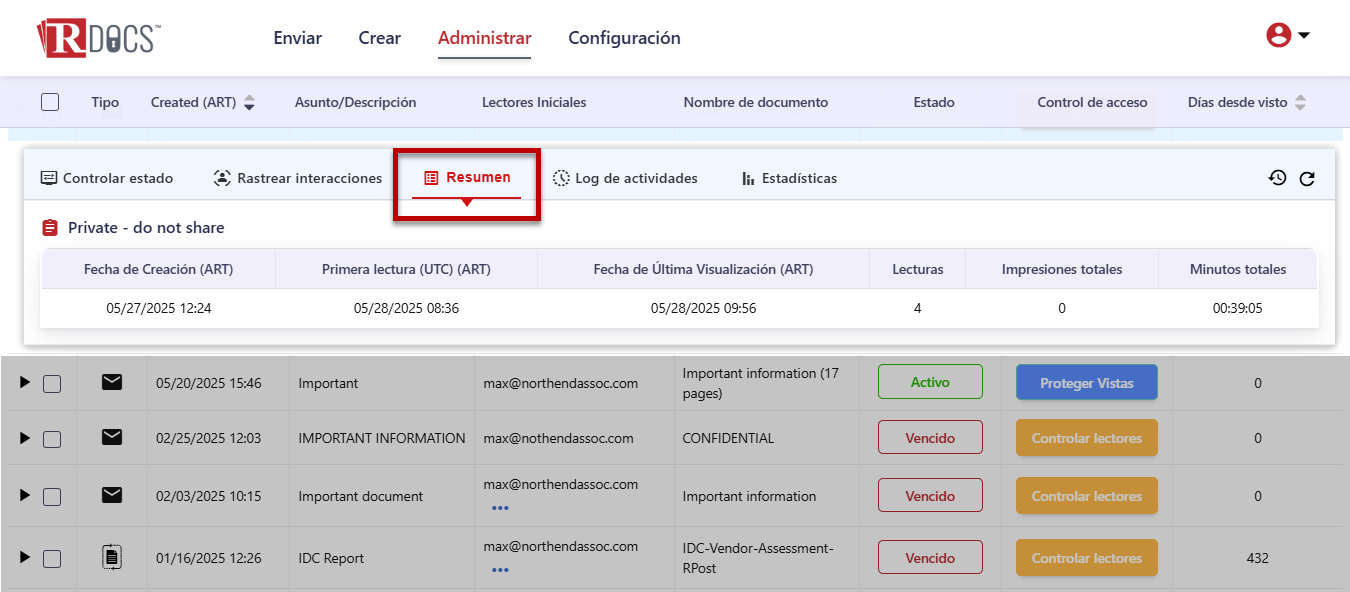This screenshot has height=592, width=1350.
Task: Check the box for the Important row
Action: point(52,384)
